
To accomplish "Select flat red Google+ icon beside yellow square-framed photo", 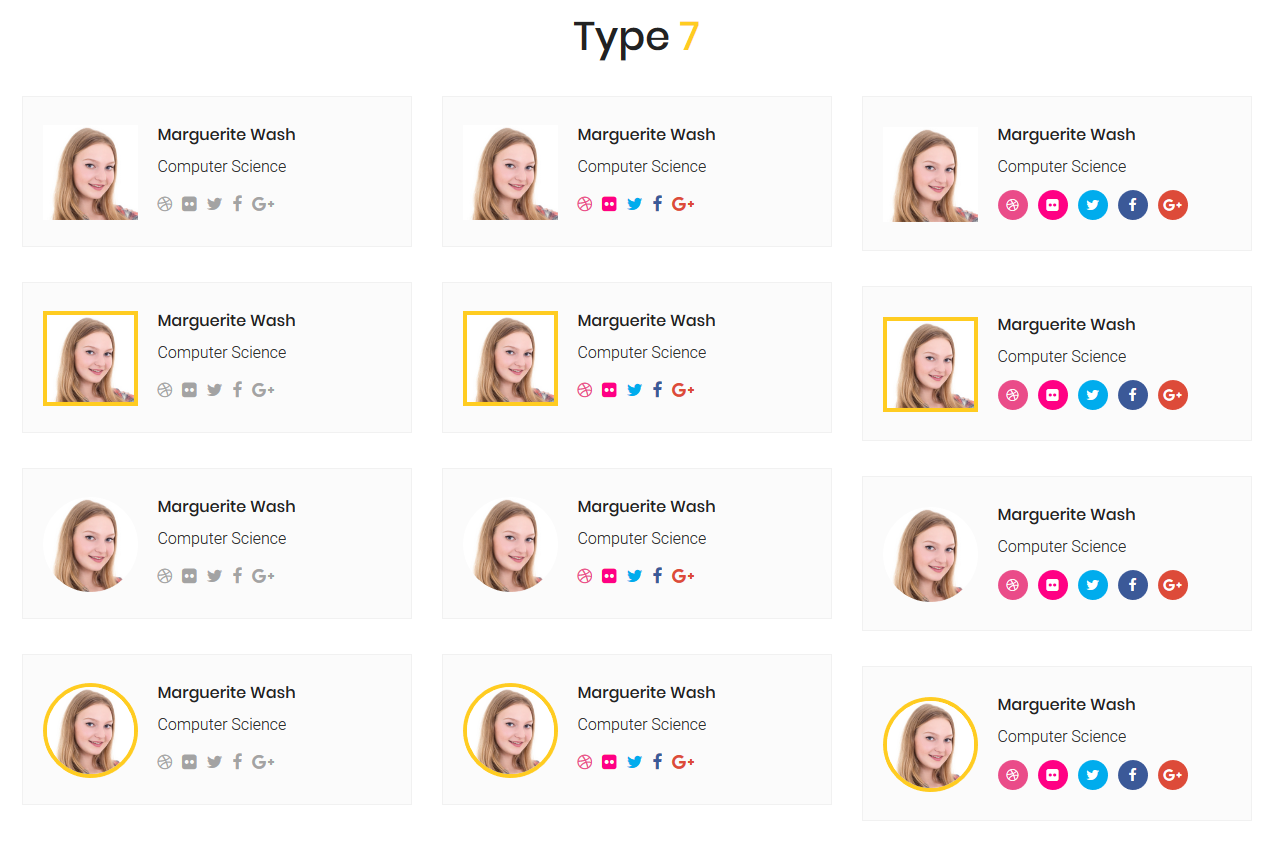I will click(683, 390).
